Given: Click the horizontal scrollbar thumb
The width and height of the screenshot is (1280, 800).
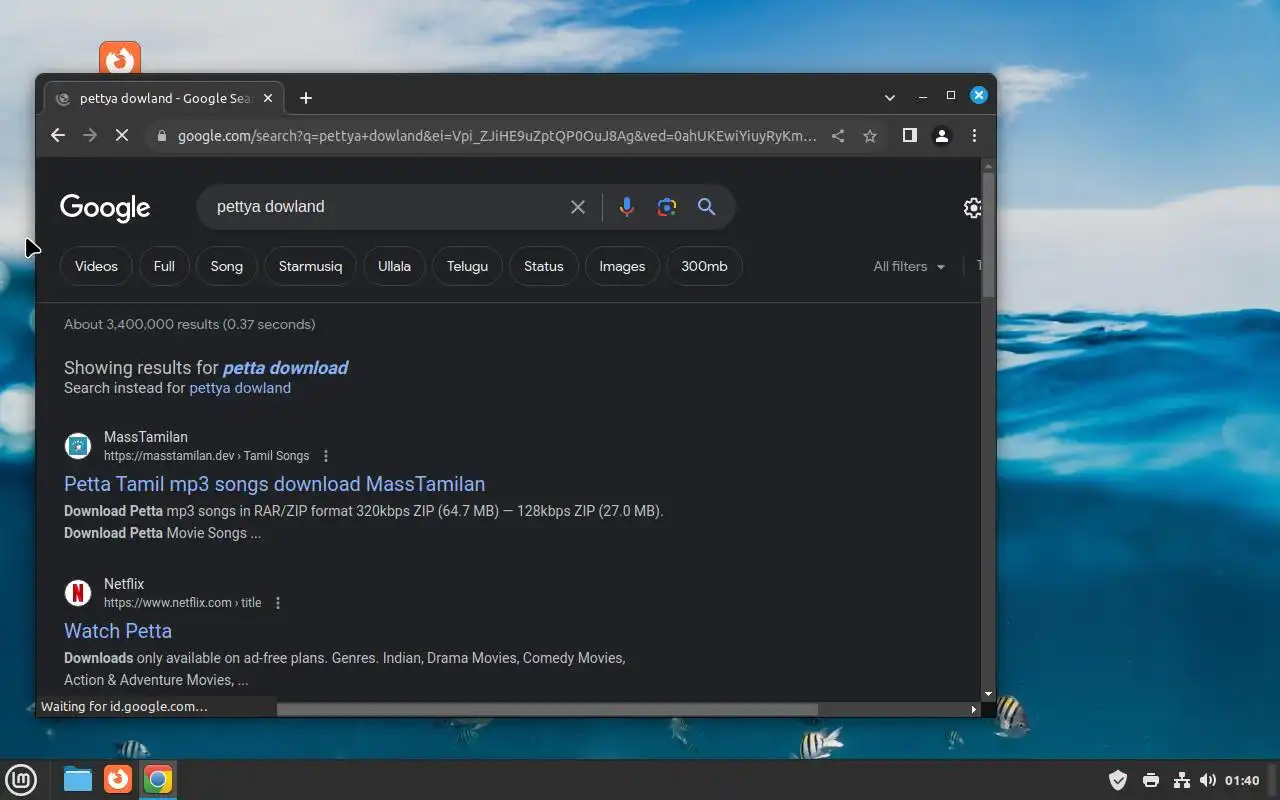Looking at the screenshot, I should tap(547, 709).
